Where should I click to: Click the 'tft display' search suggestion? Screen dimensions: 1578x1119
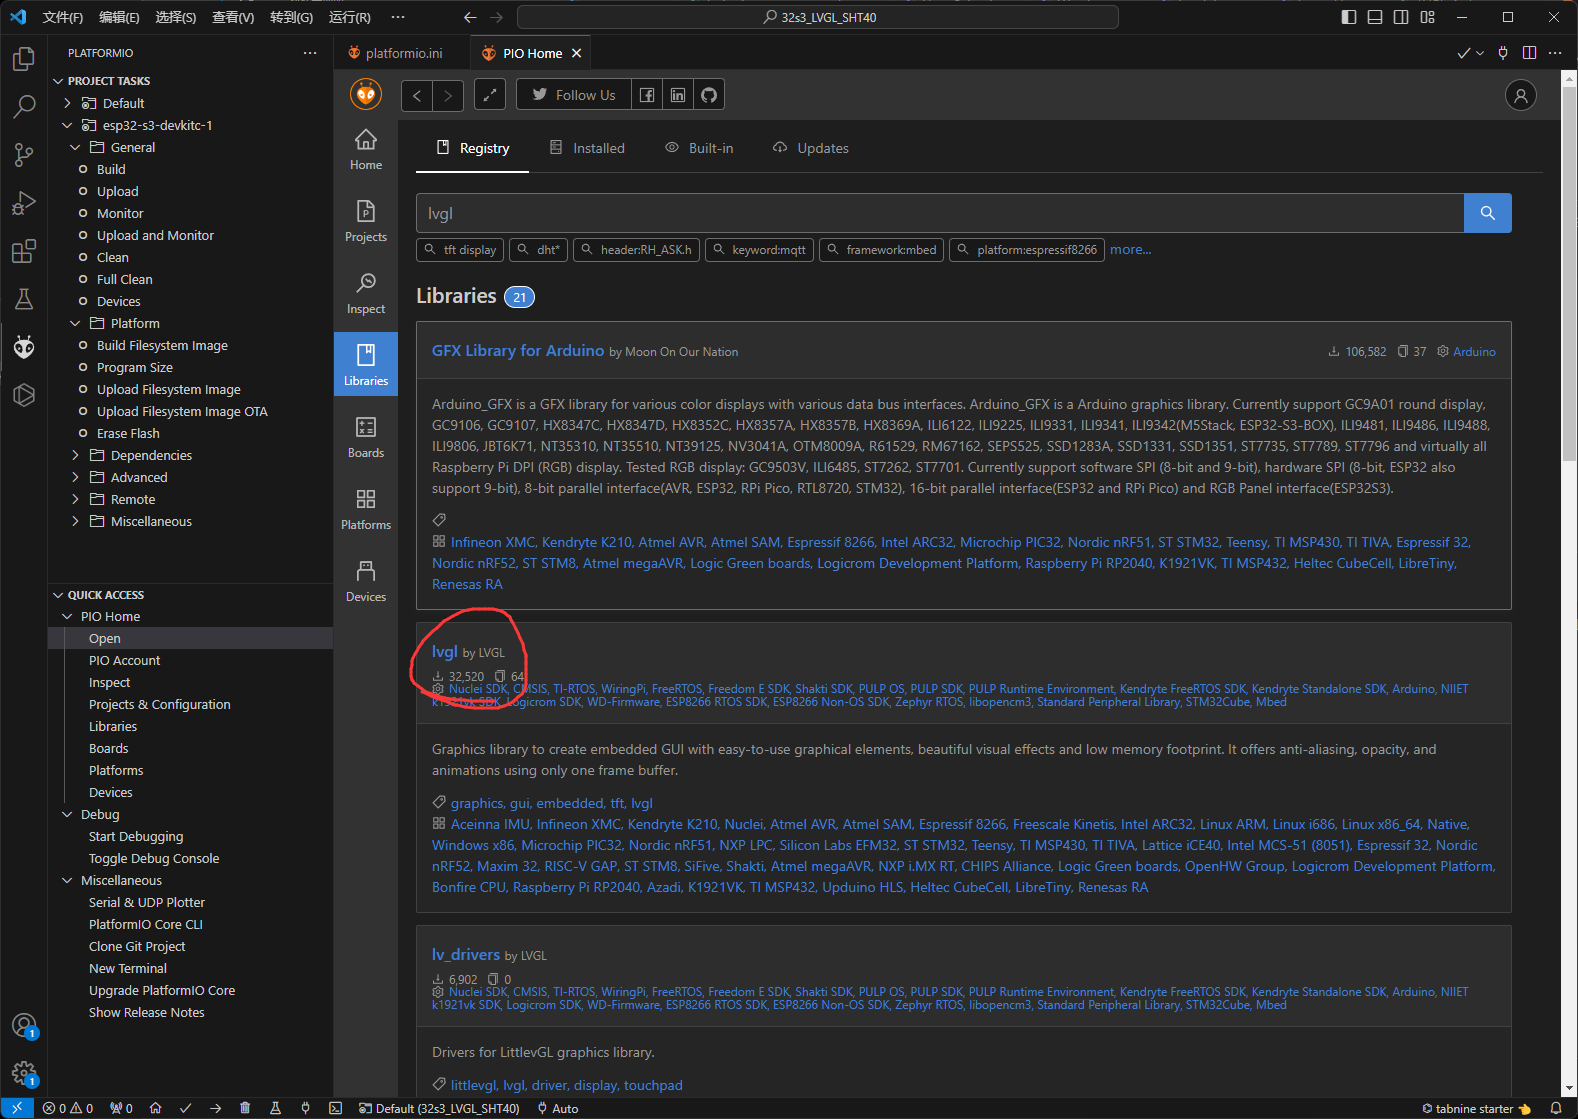(460, 250)
